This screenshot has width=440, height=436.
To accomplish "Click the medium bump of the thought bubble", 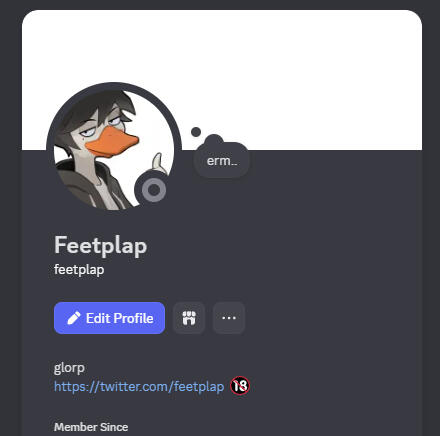I will [214, 140].
